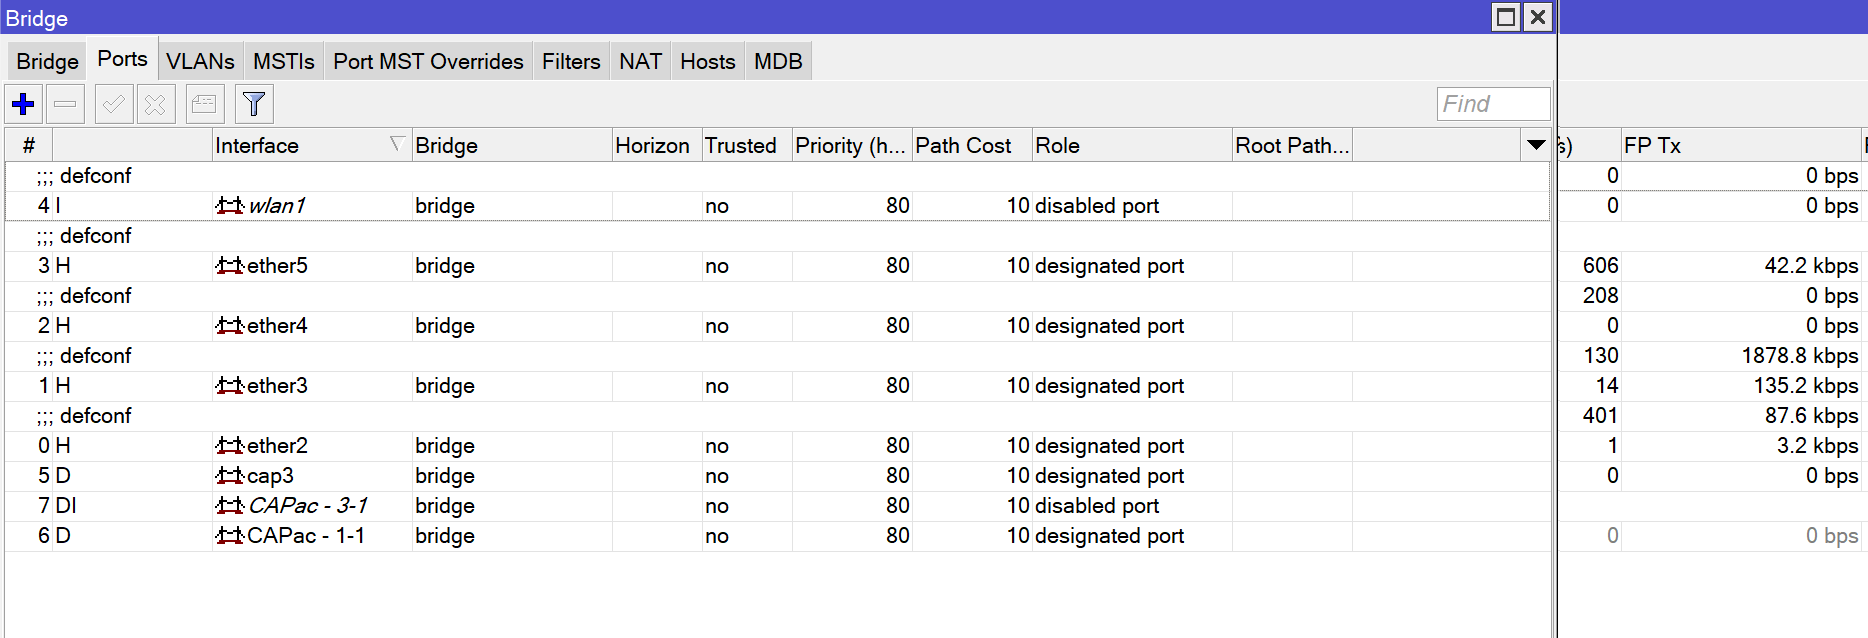Click the Comment note icon
Viewport: 1868px width, 638px height.
[205, 104]
